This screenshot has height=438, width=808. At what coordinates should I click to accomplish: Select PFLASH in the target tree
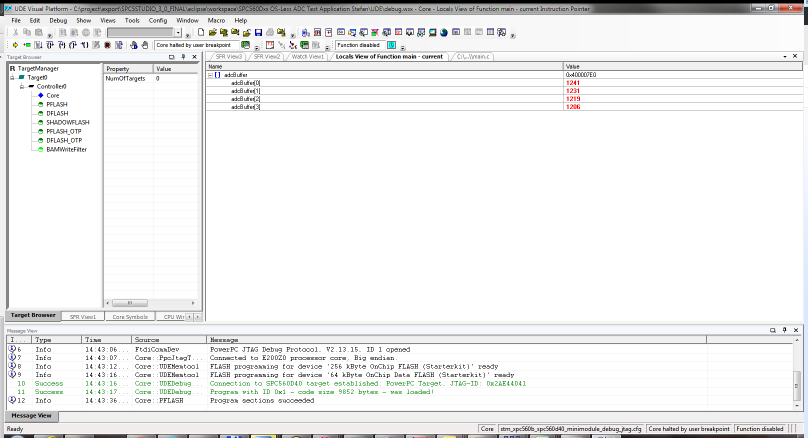click(x=56, y=104)
